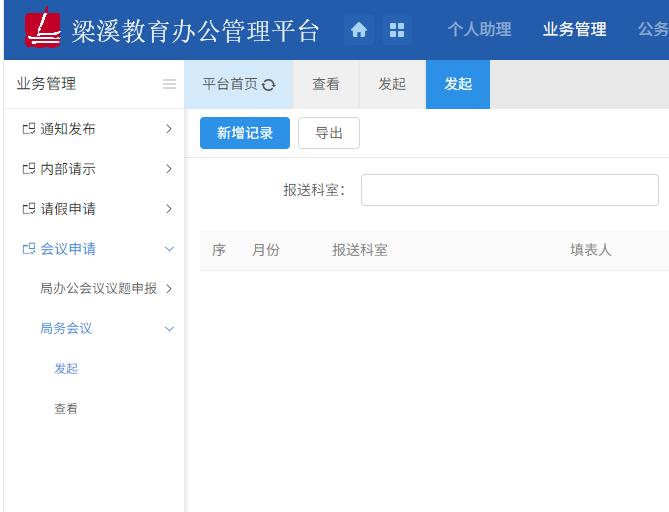This screenshot has height=512, width=669.
Task: Click the 会议申请 menu icon
Action: 29,249
